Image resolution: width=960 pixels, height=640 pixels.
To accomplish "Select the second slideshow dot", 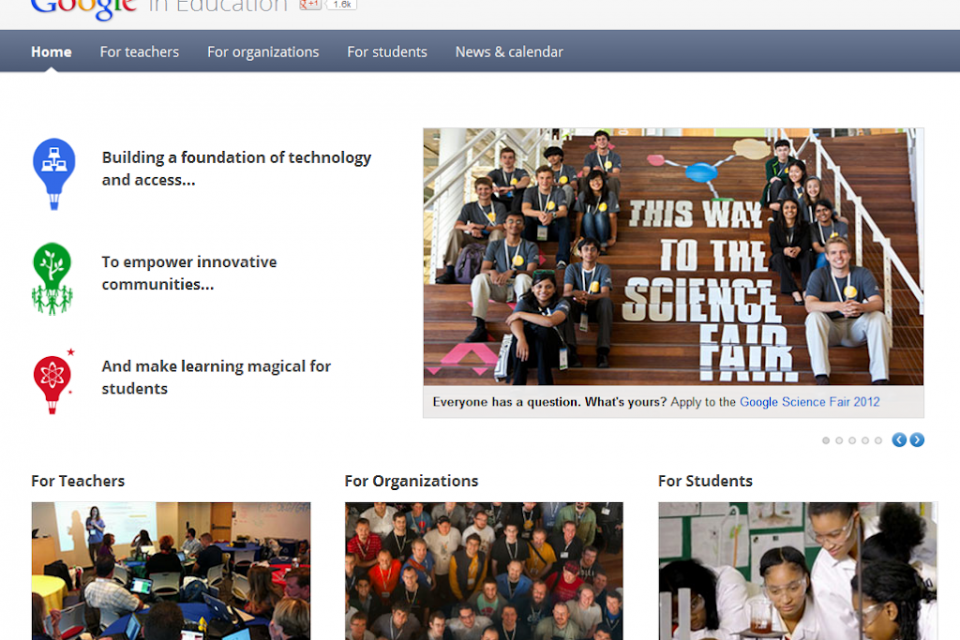I will (x=839, y=440).
